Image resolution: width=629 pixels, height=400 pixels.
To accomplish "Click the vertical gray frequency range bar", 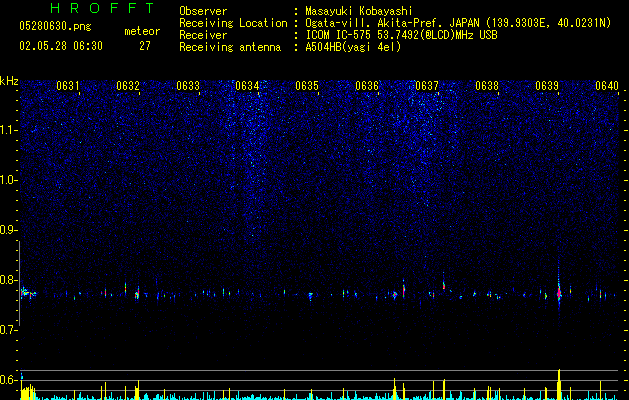I will pos(19,283).
